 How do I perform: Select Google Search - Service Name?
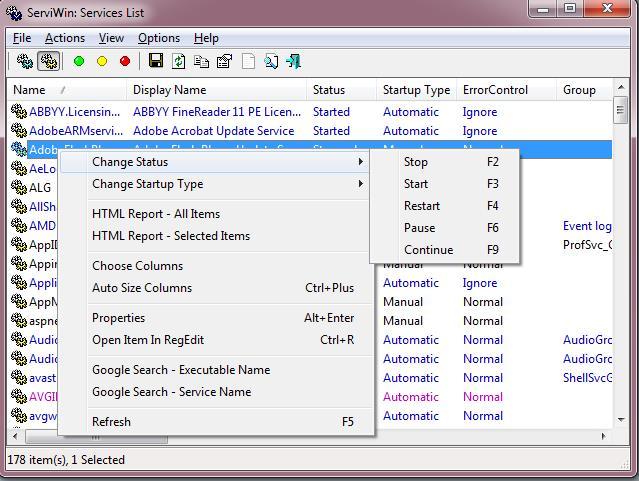(215, 392)
